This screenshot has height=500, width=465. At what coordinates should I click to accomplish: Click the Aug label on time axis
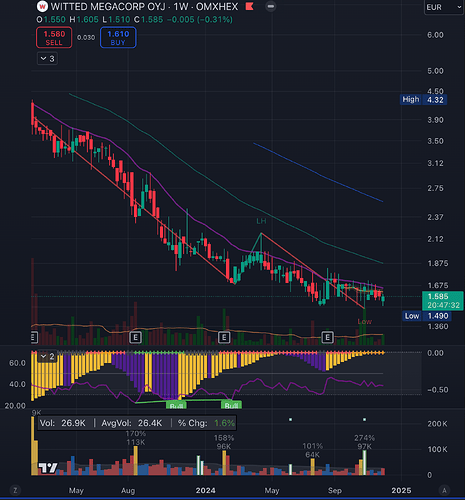click(128, 491)
